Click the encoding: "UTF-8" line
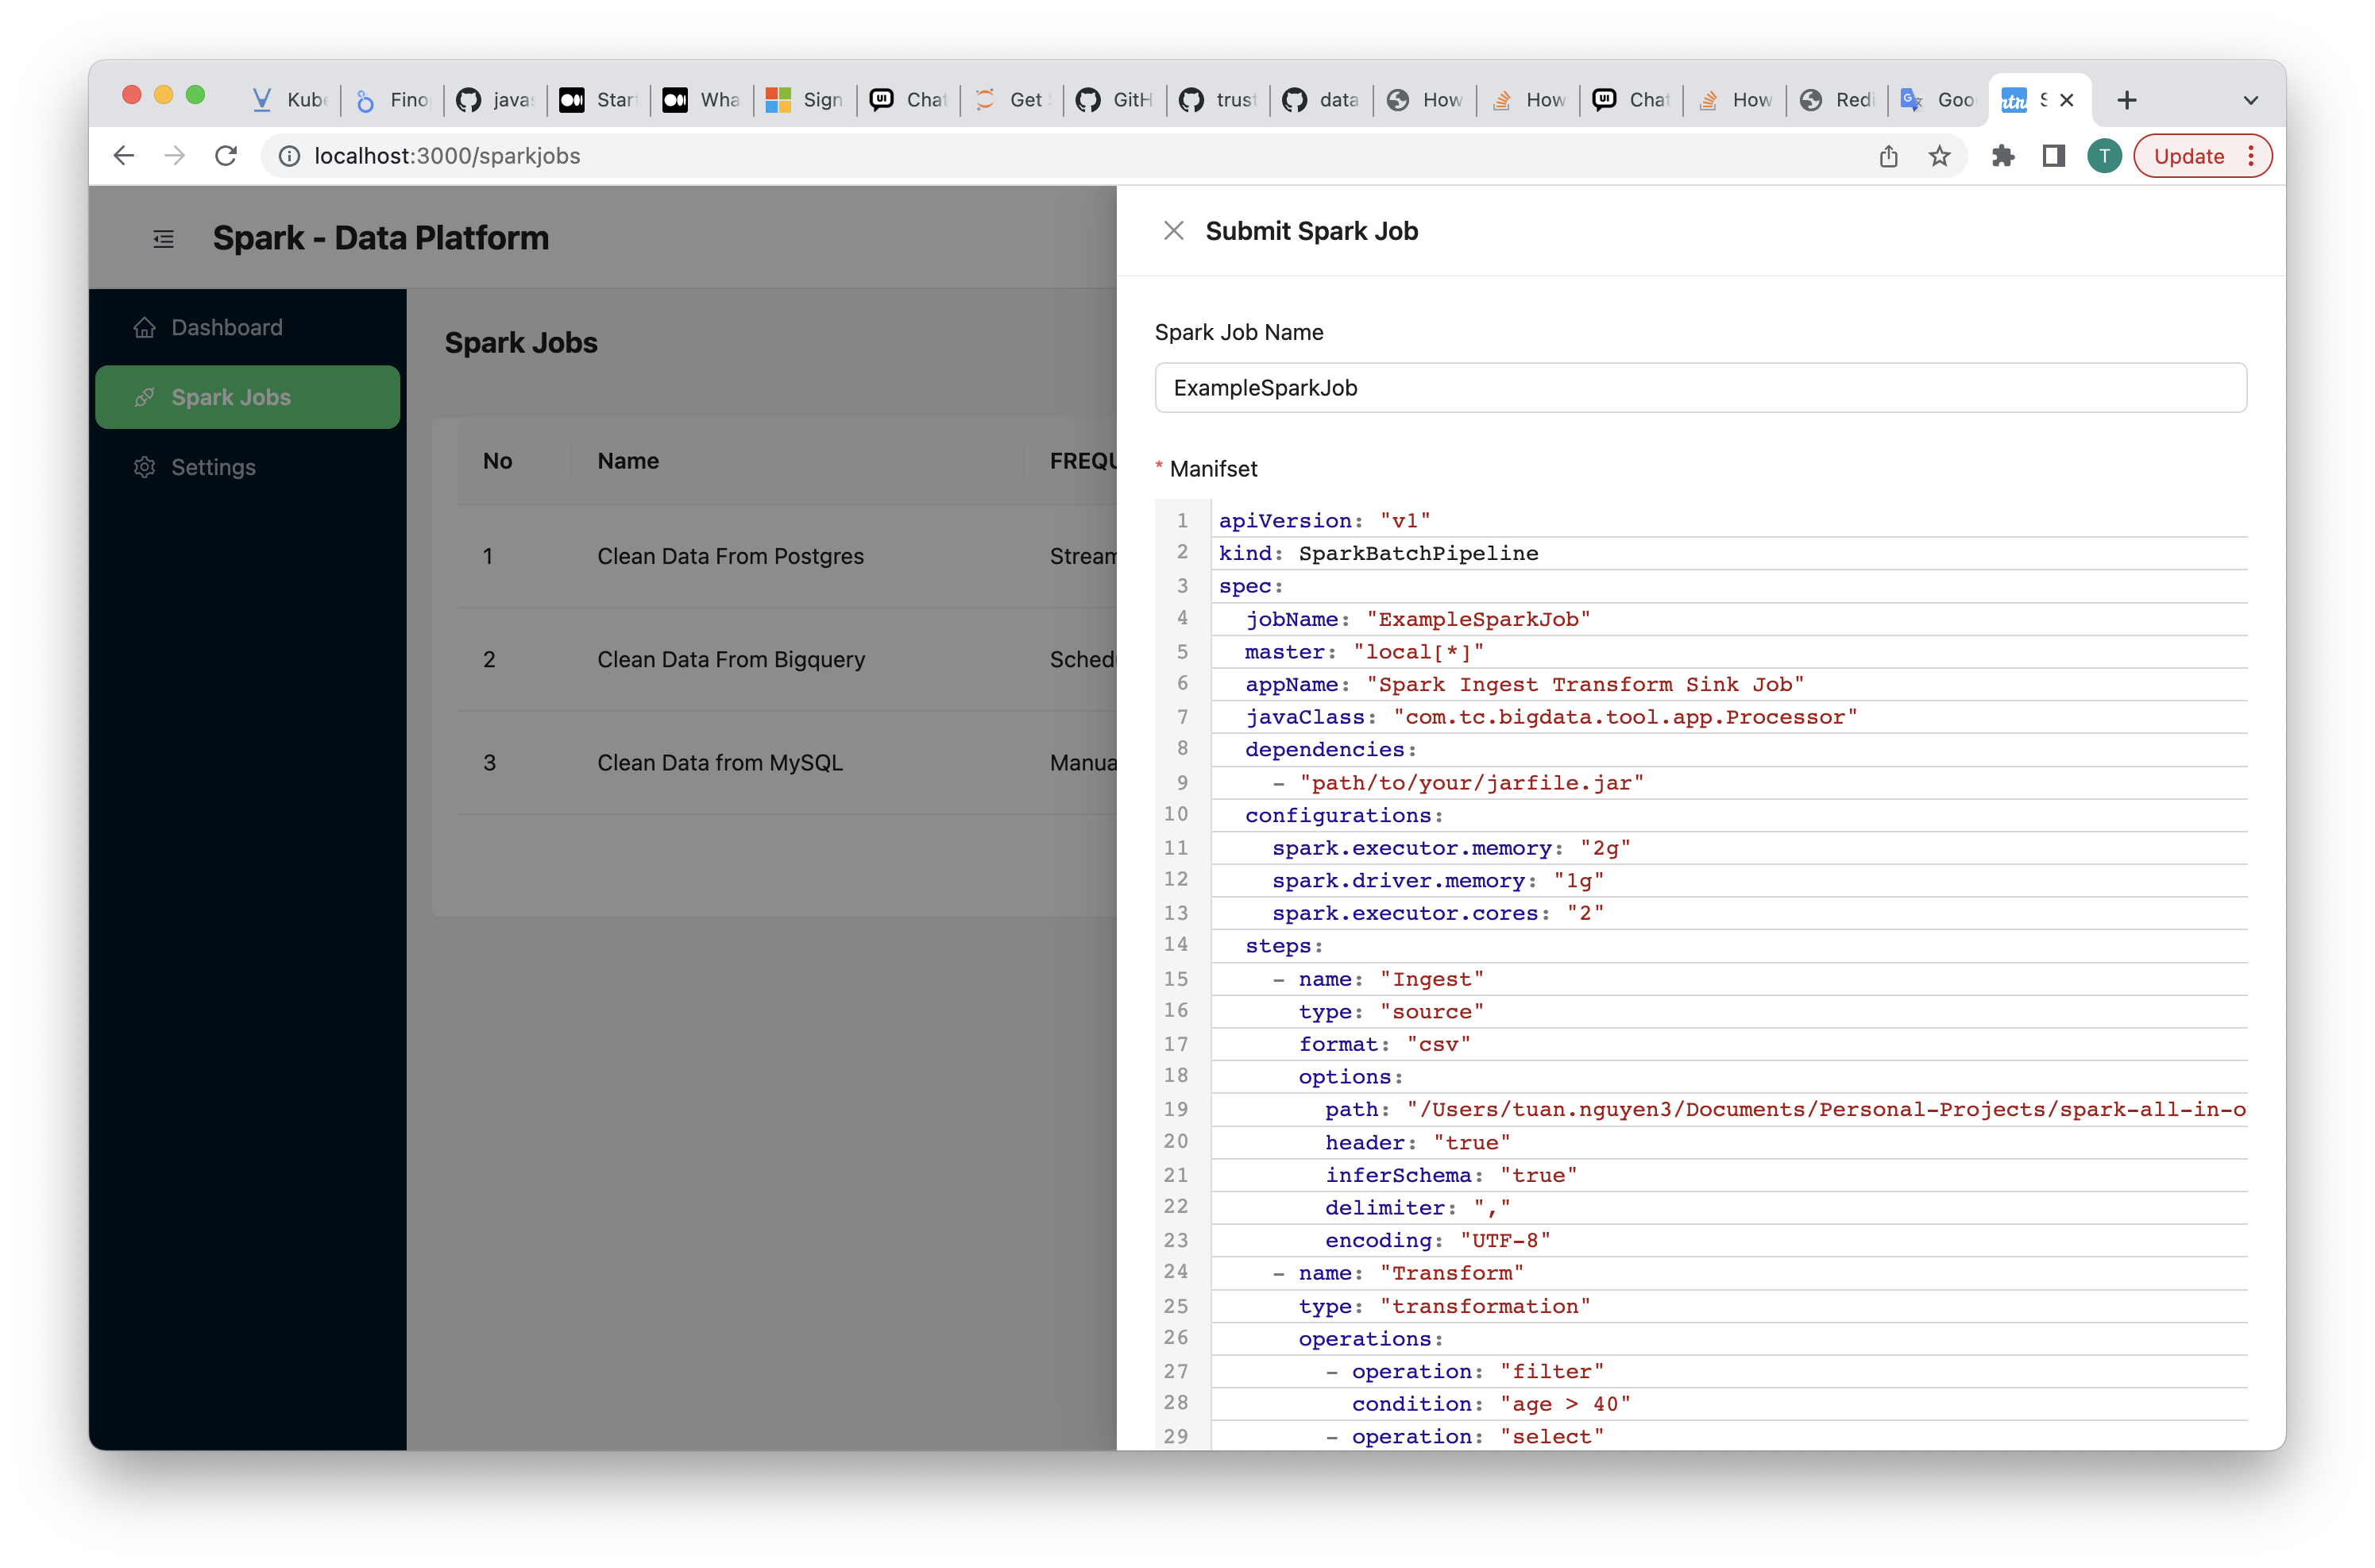The width and height of the screenshot is (2375, 1568). [x=1729, y=1240]
